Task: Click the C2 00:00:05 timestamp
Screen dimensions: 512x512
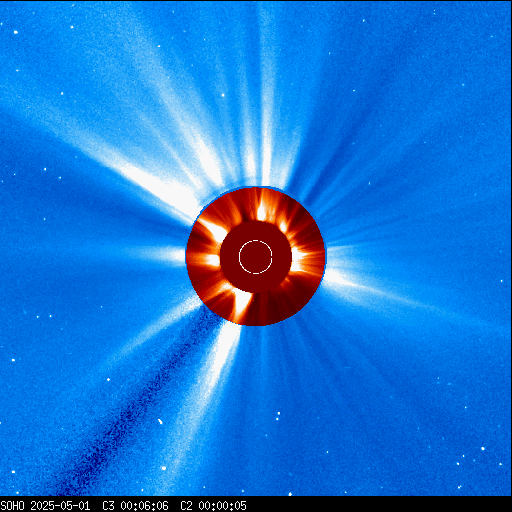Action: [x=213, y=506]
